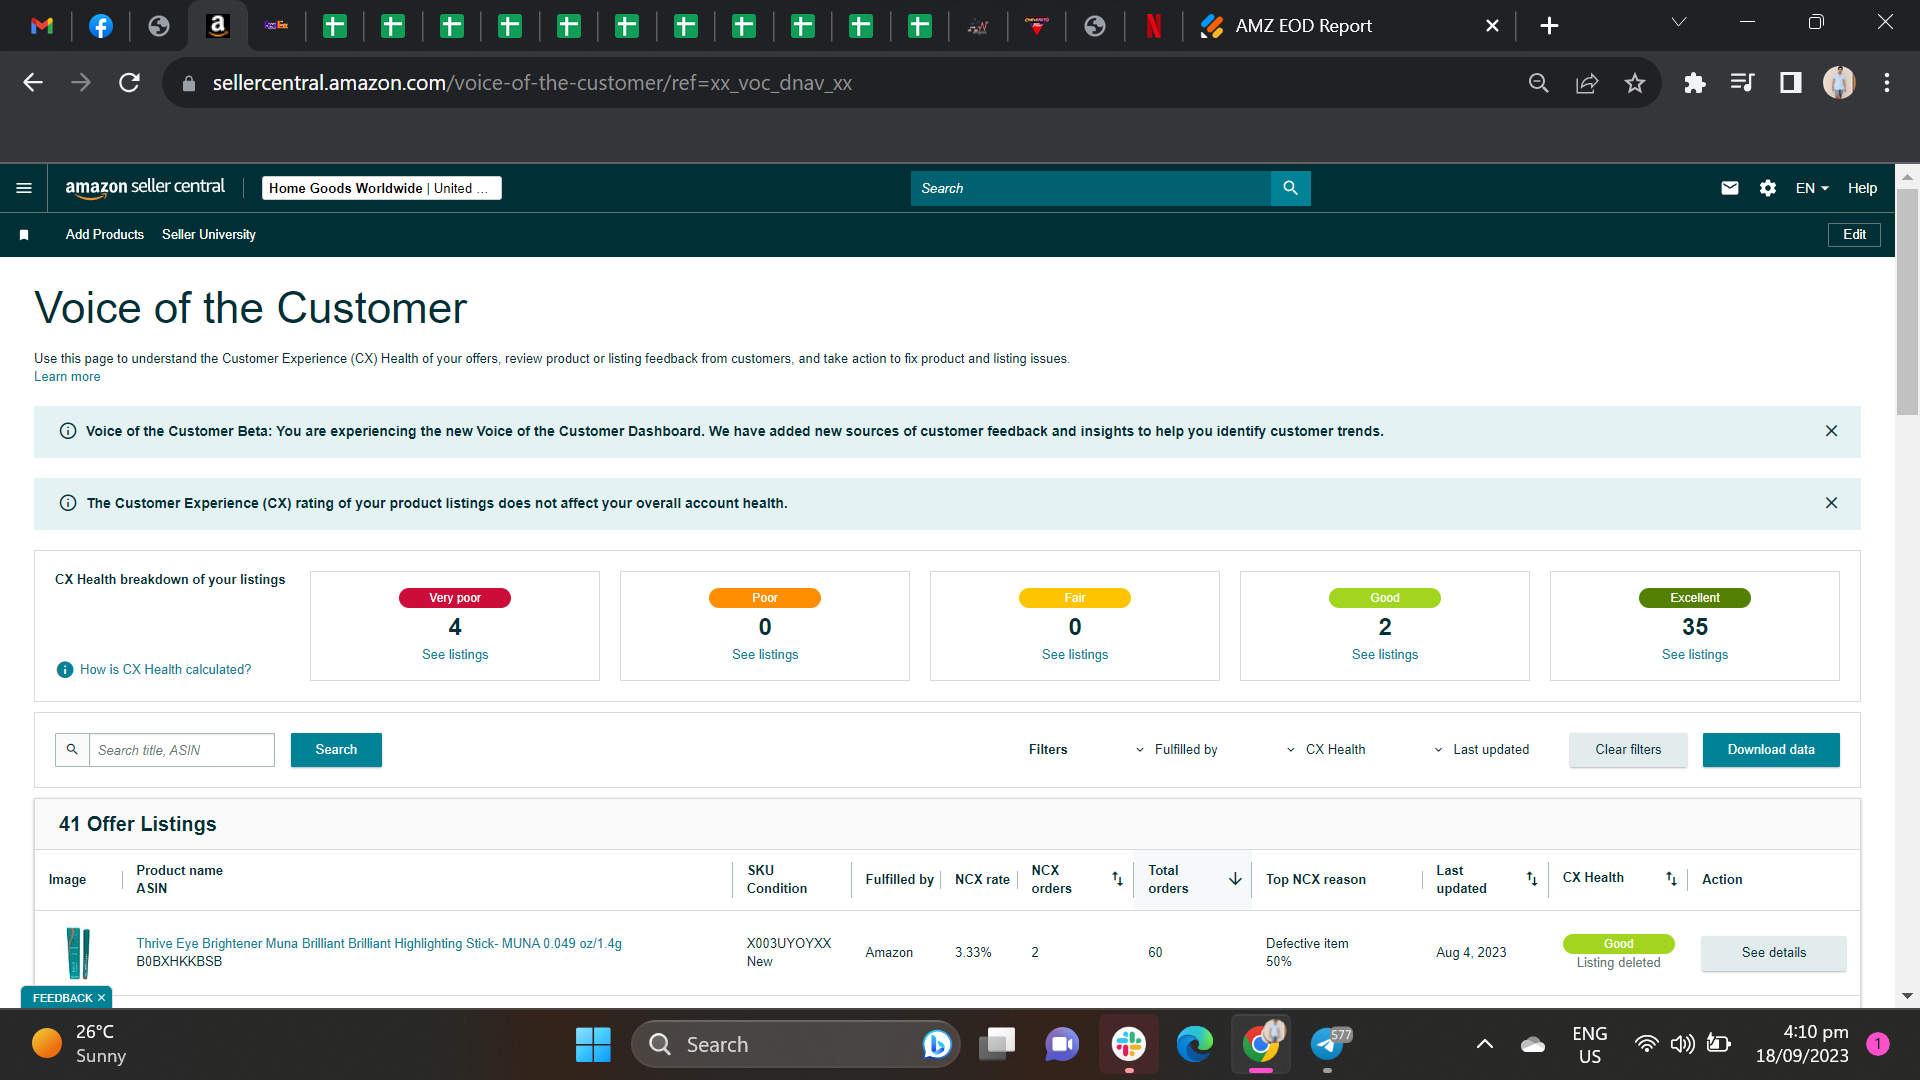See listings under Excellent
Screen dimensions: 1920x1080
coord(1695,655)
